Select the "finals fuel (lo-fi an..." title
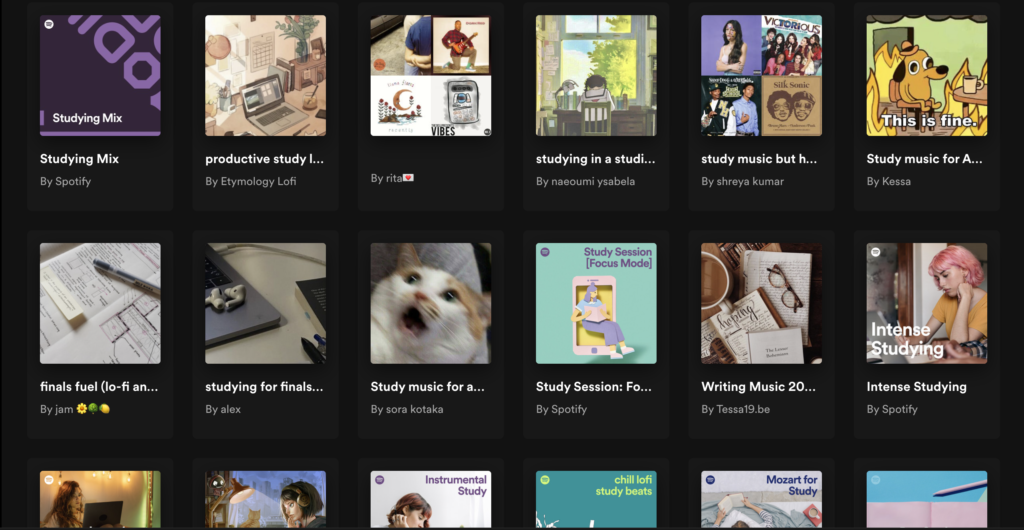 click(99, 386)
